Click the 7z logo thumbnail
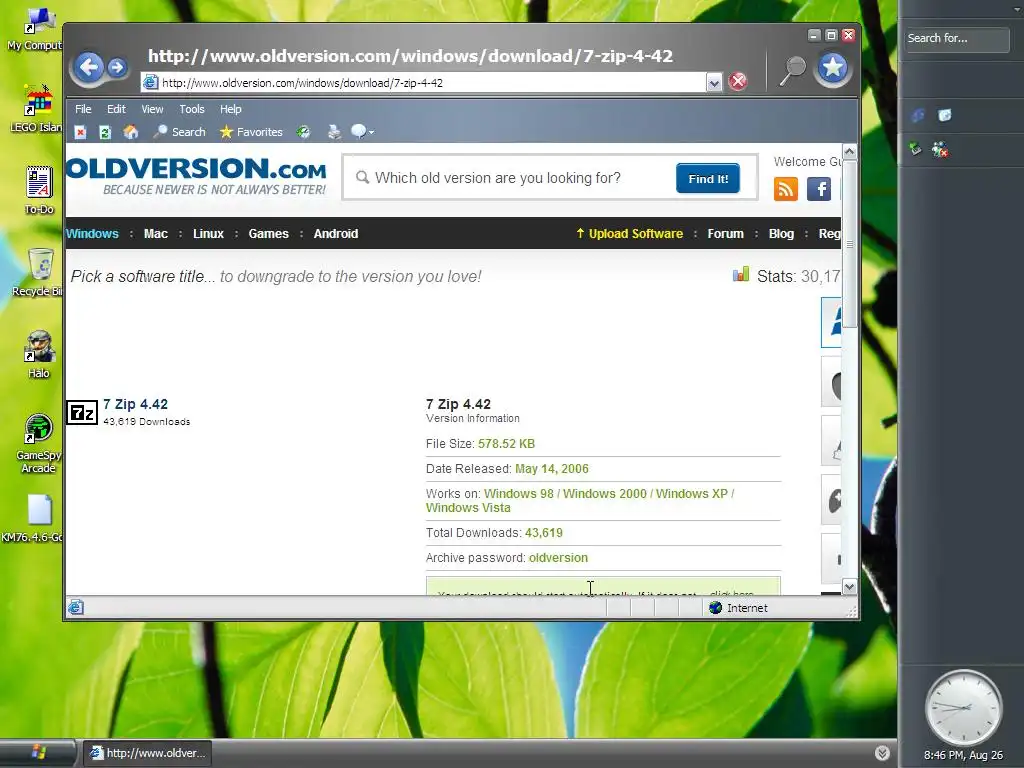 pyautogui.click(x=82, y=413)
